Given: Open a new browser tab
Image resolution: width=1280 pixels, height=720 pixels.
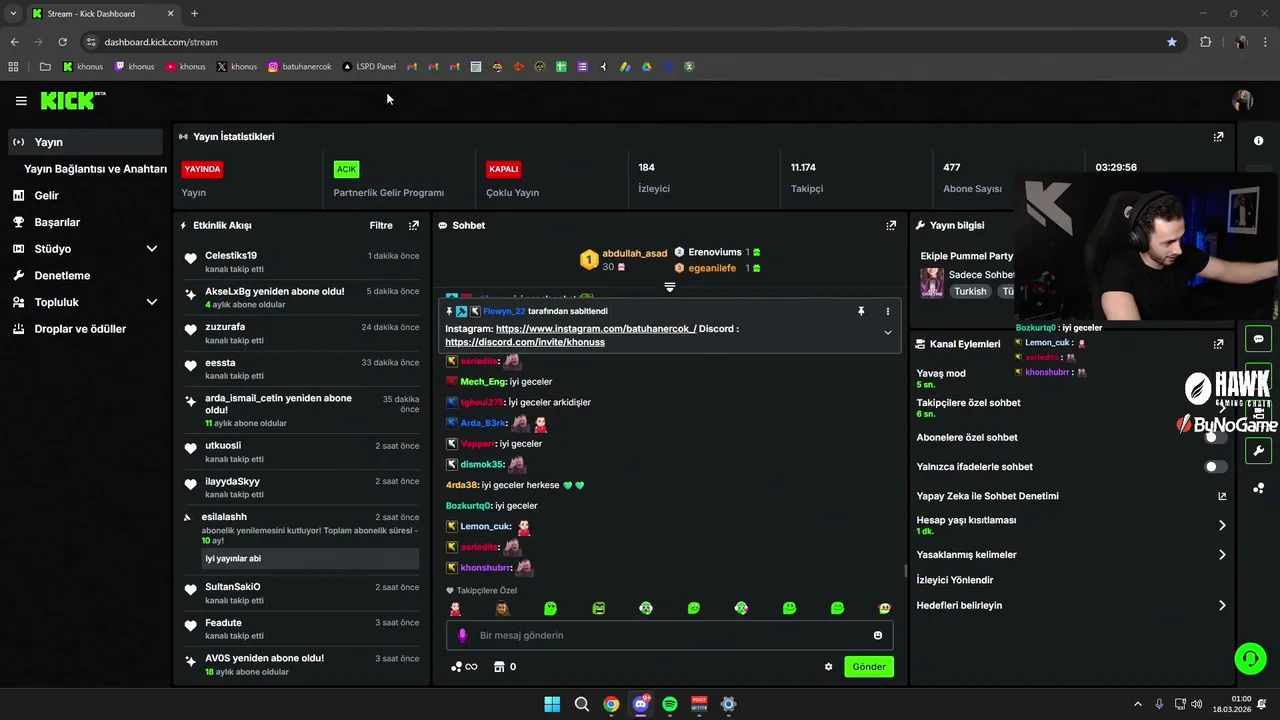Looking at the screenshot, I should point(194,13).
